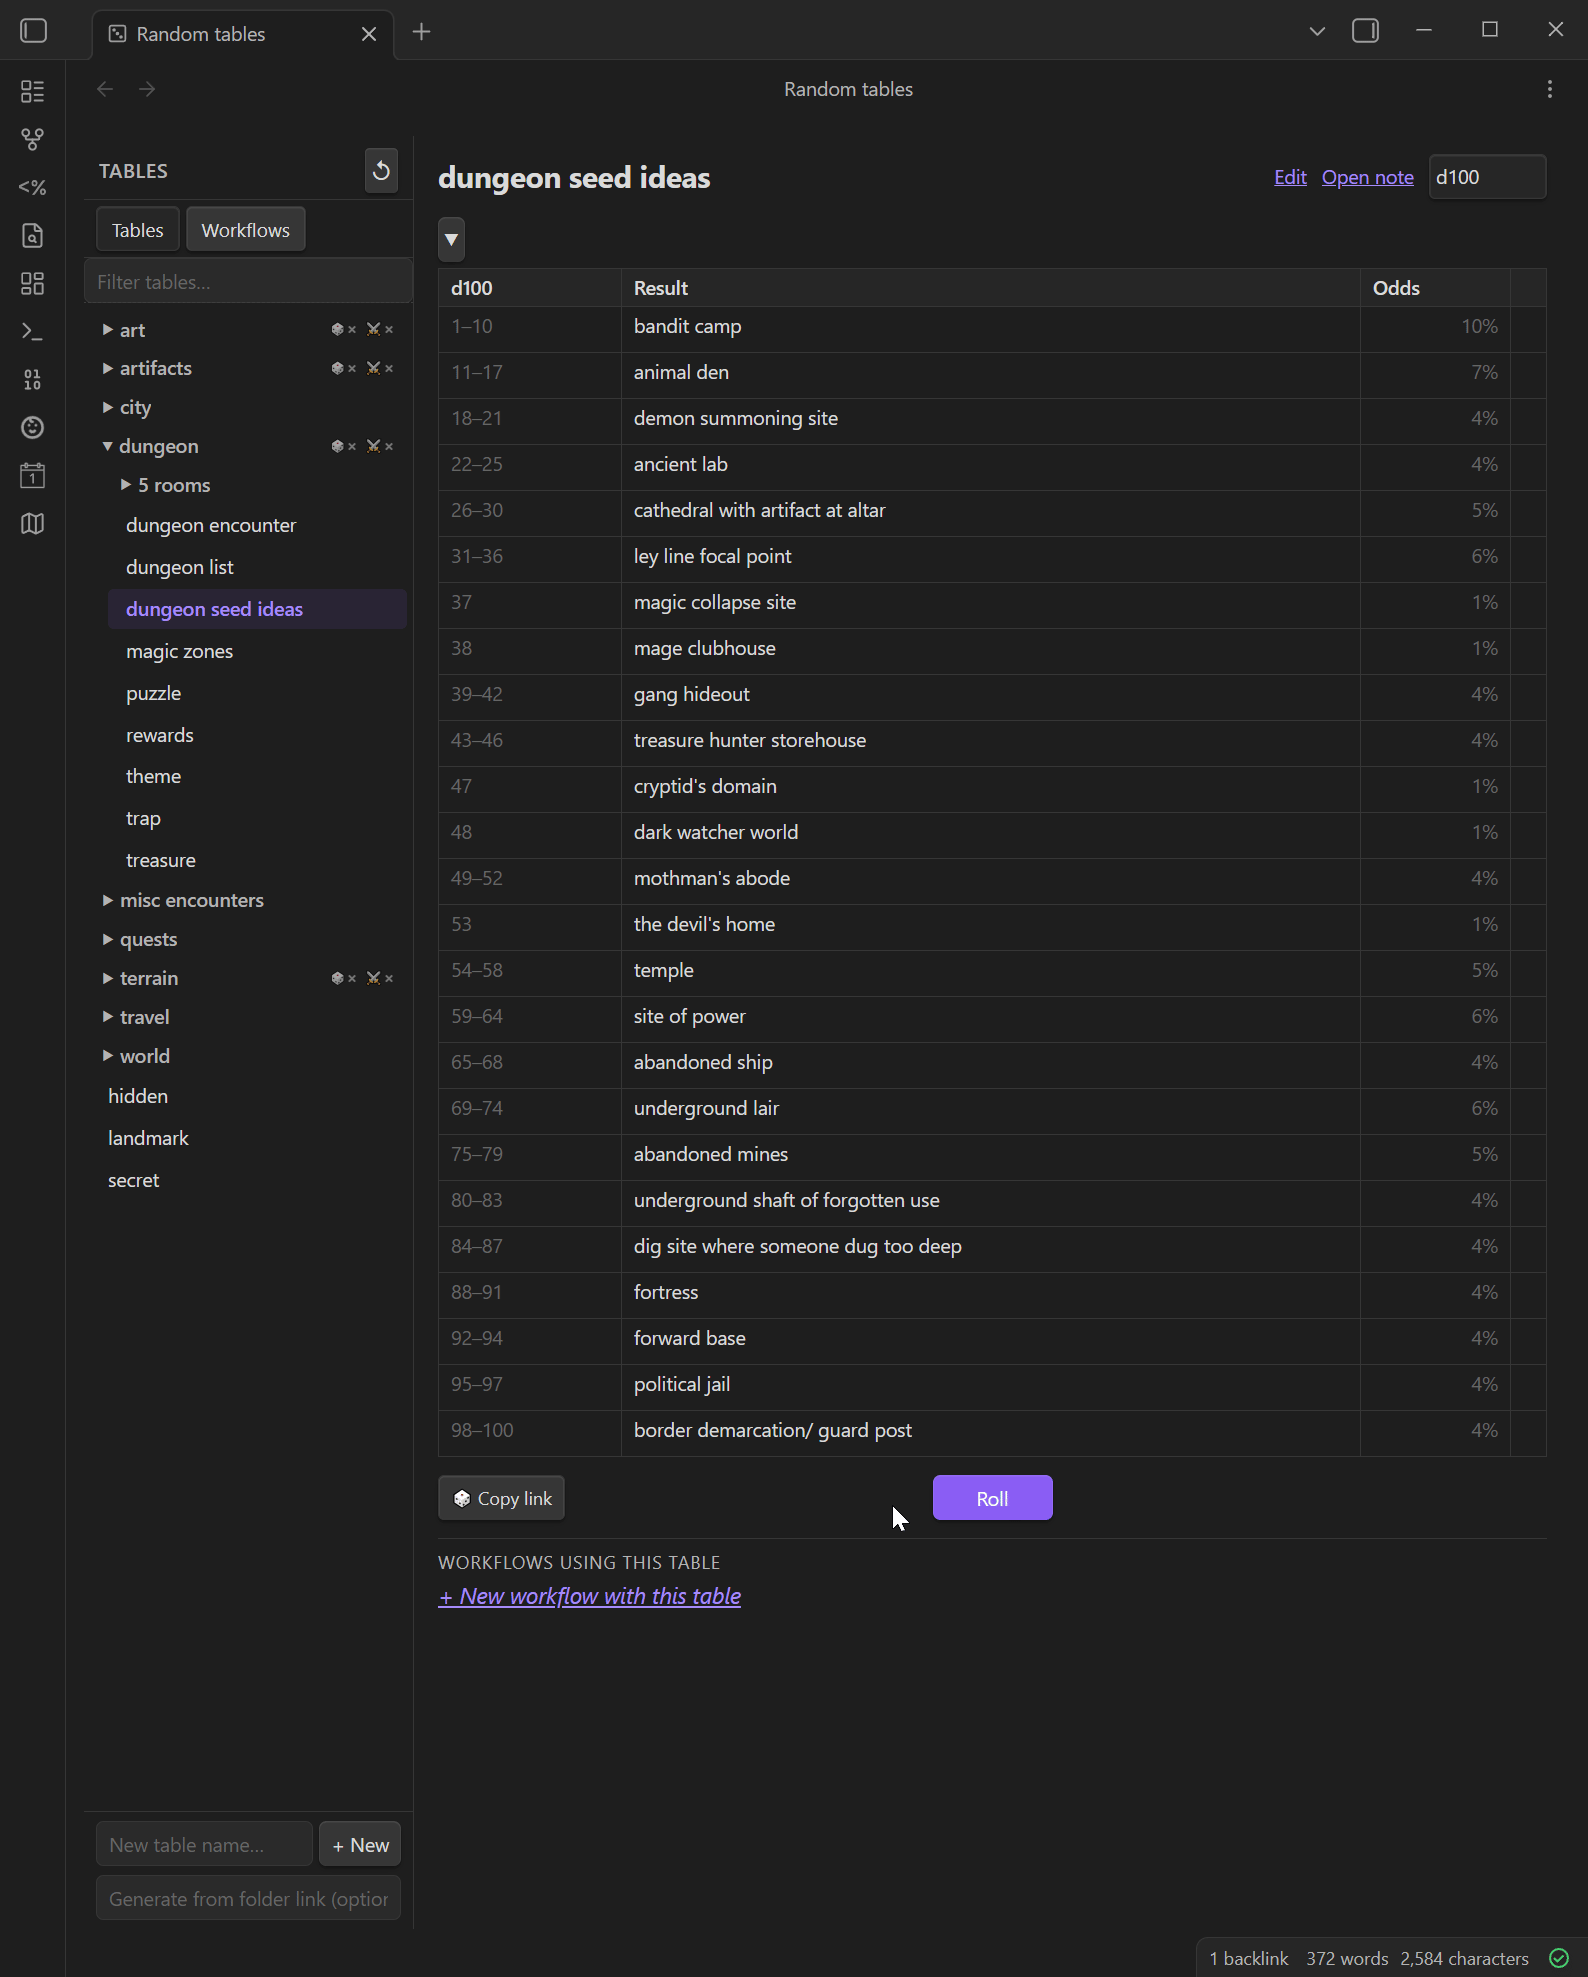Click the green sync status checkmark

(x=1559, y=1958)
